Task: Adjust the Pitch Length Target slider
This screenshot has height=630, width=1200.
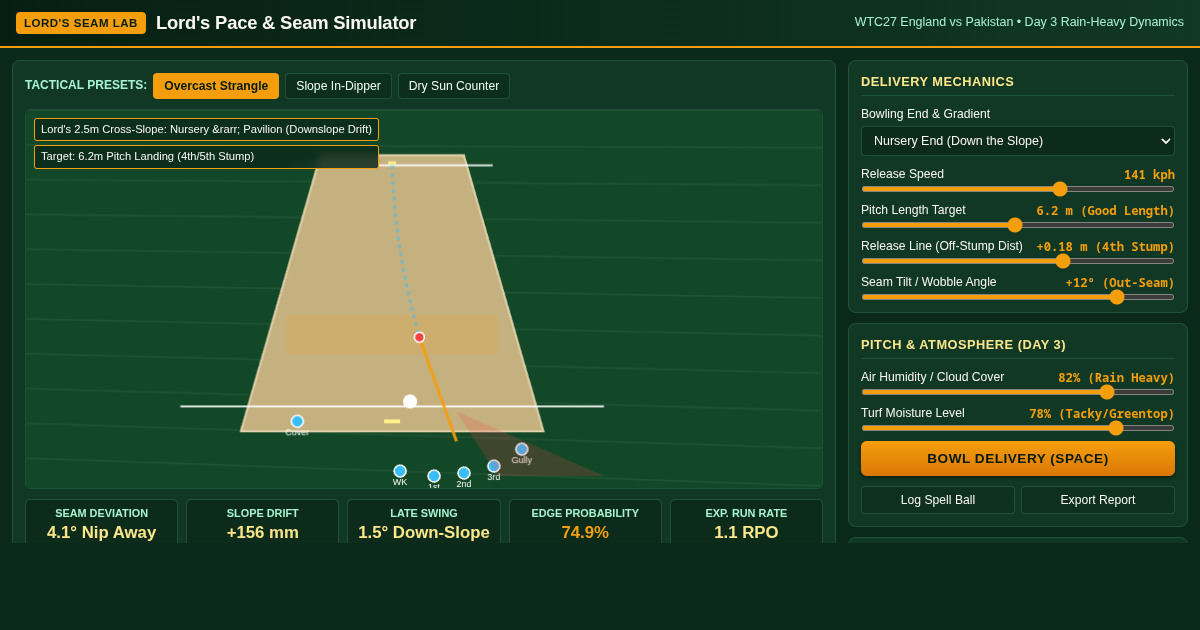Action: pos(1018,225)
